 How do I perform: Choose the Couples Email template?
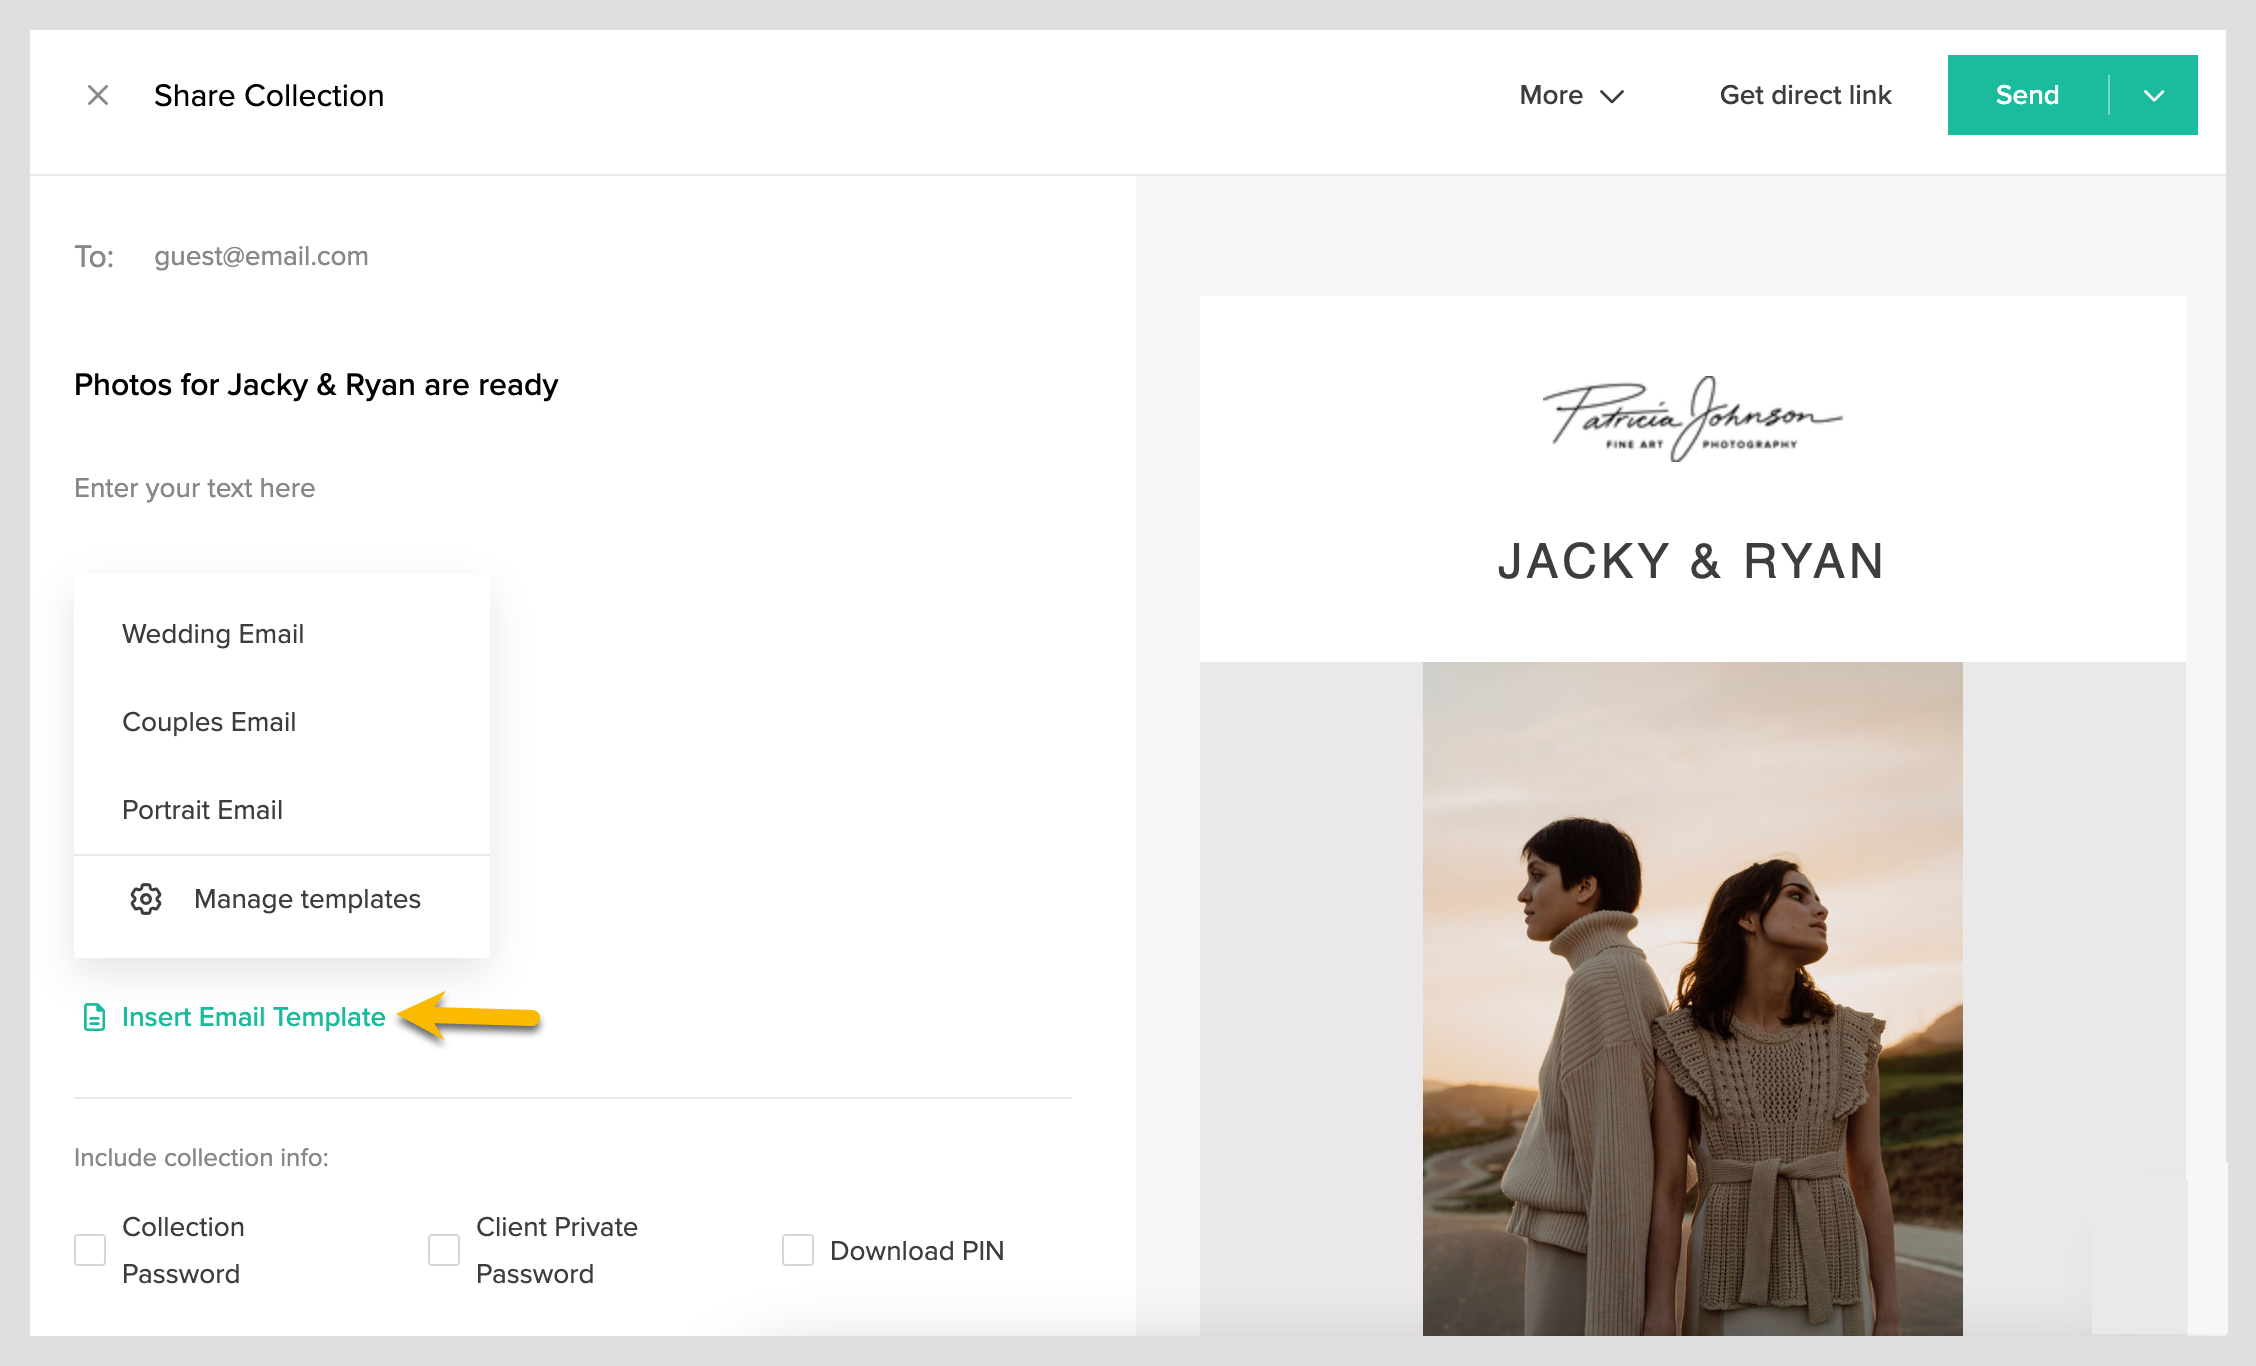(209, 722)
